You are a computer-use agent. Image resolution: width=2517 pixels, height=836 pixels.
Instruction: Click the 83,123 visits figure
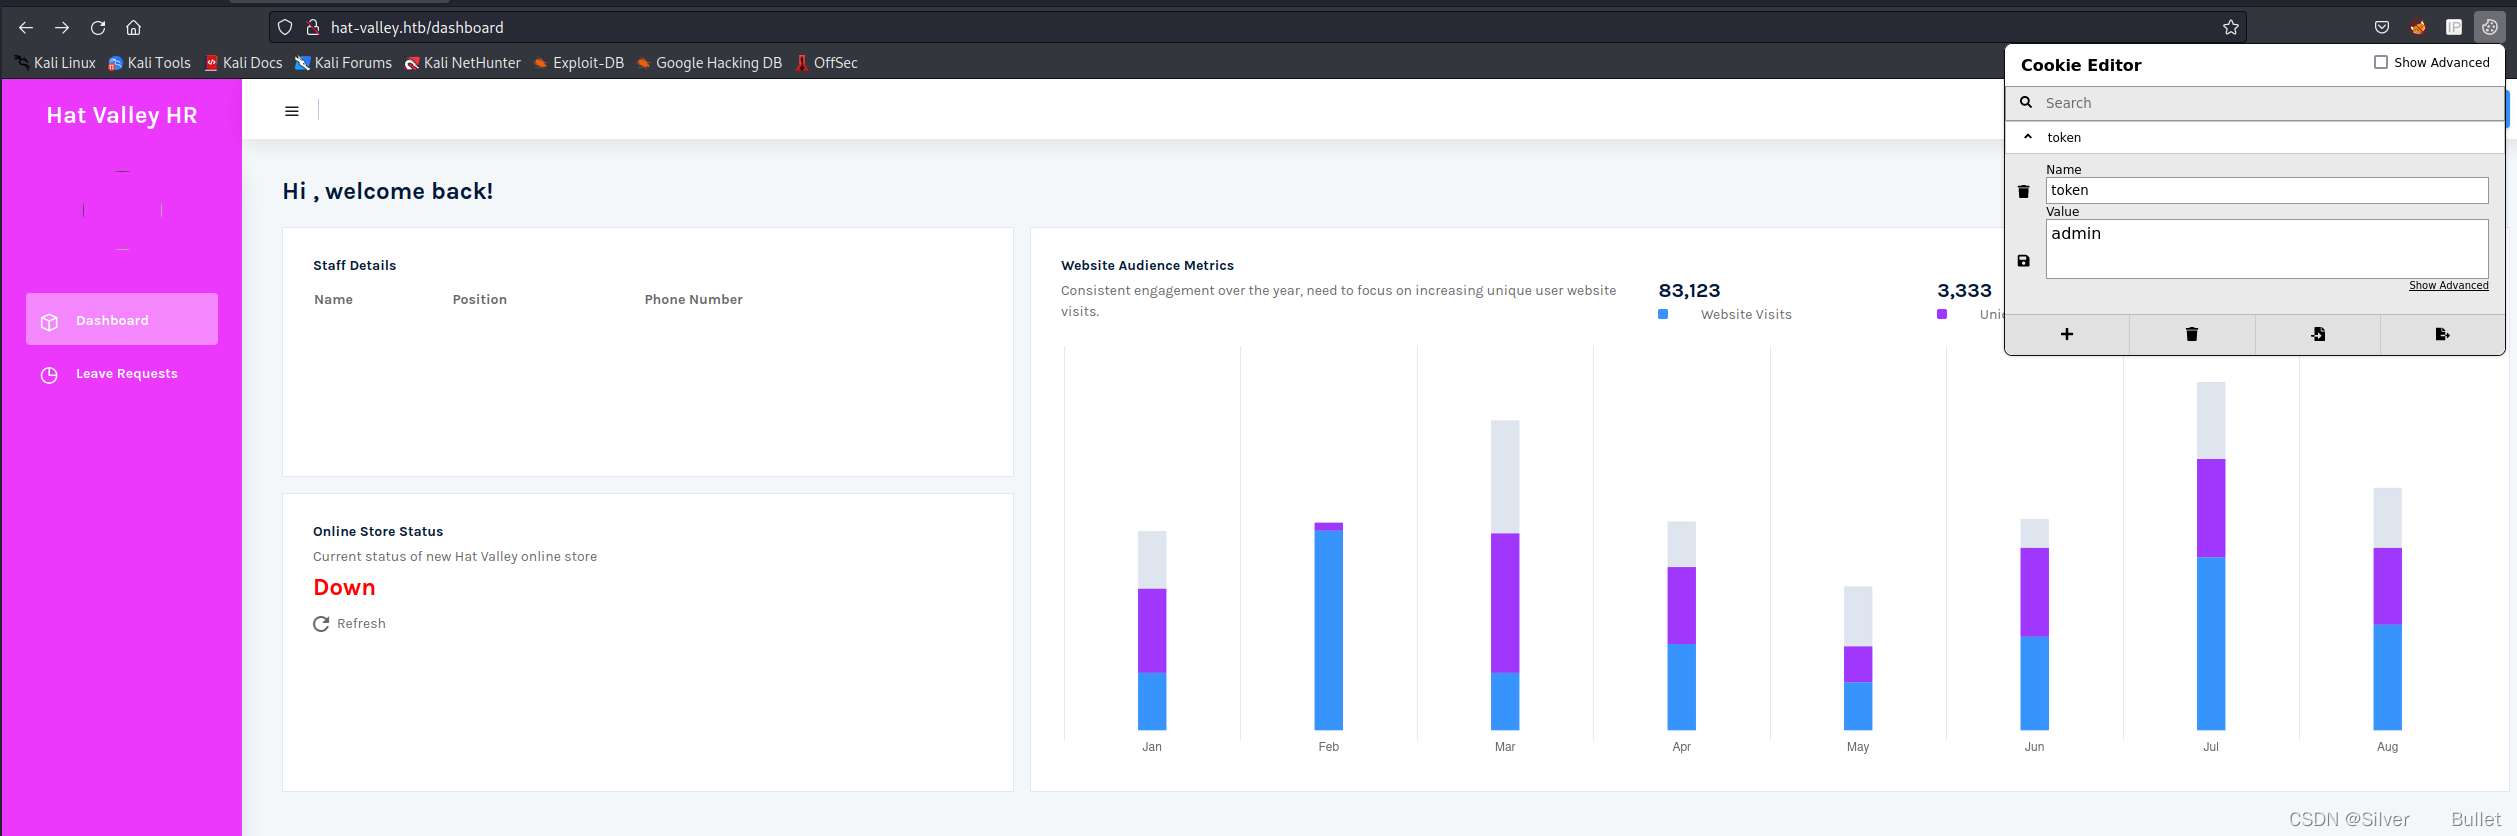(x=1689, y=291)
